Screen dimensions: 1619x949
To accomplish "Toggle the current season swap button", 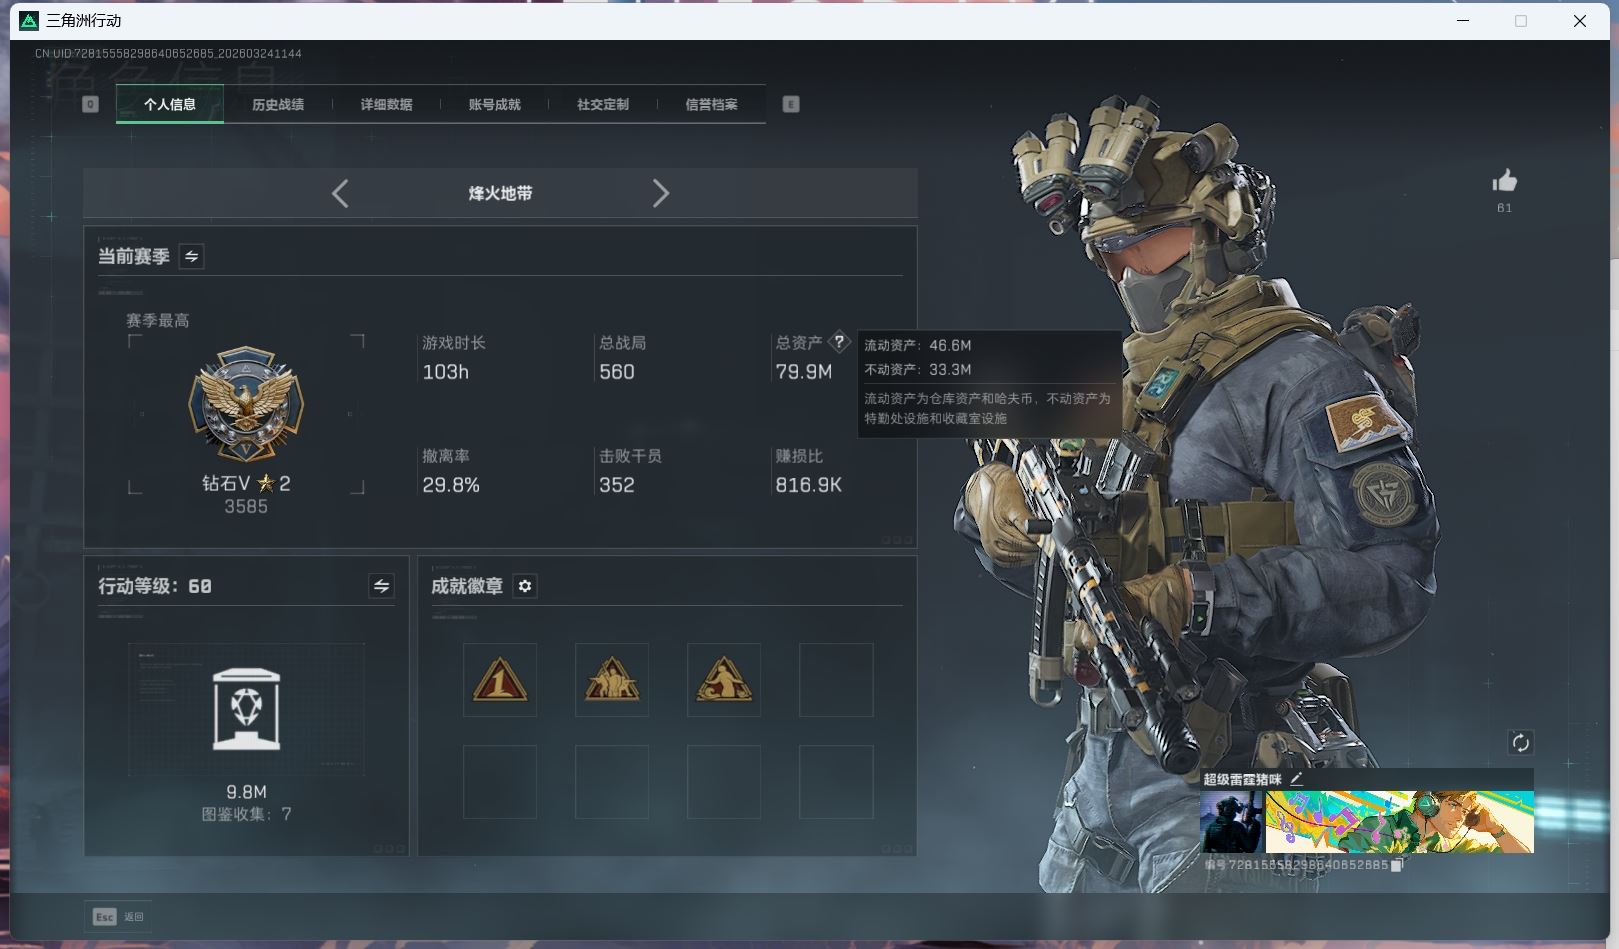I will coord(191,257).
